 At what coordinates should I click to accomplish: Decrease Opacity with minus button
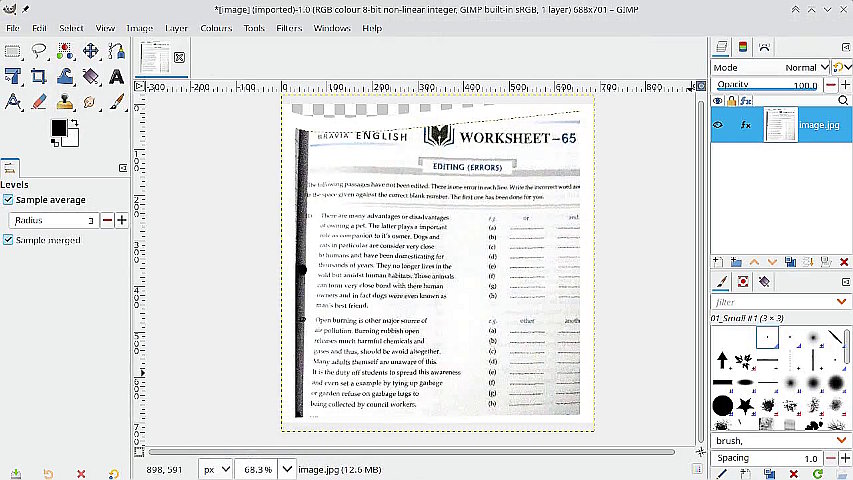tap(831, 85)
